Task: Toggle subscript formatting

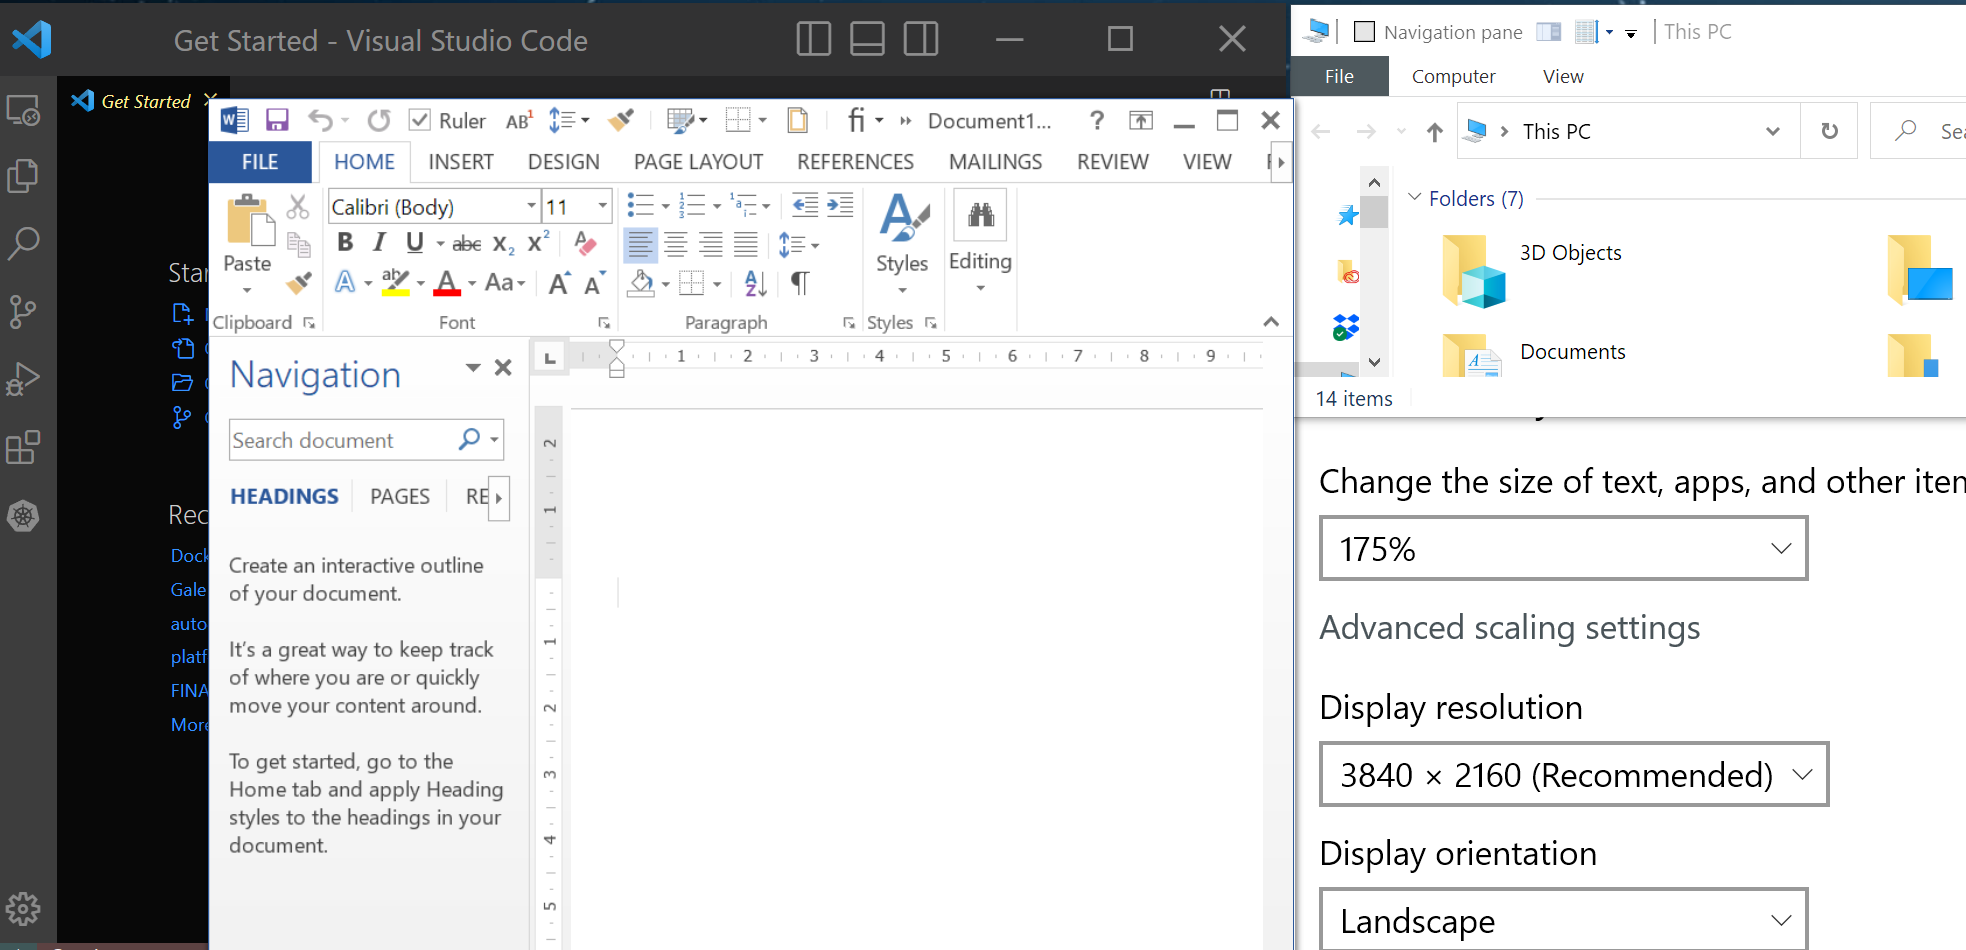Action: click(501, 243)
